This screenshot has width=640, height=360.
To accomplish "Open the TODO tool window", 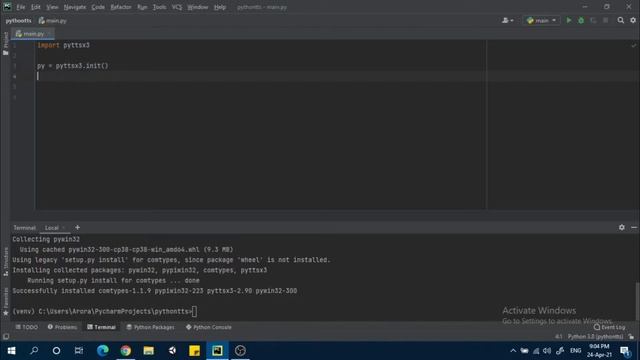I will tap(27, 327).
